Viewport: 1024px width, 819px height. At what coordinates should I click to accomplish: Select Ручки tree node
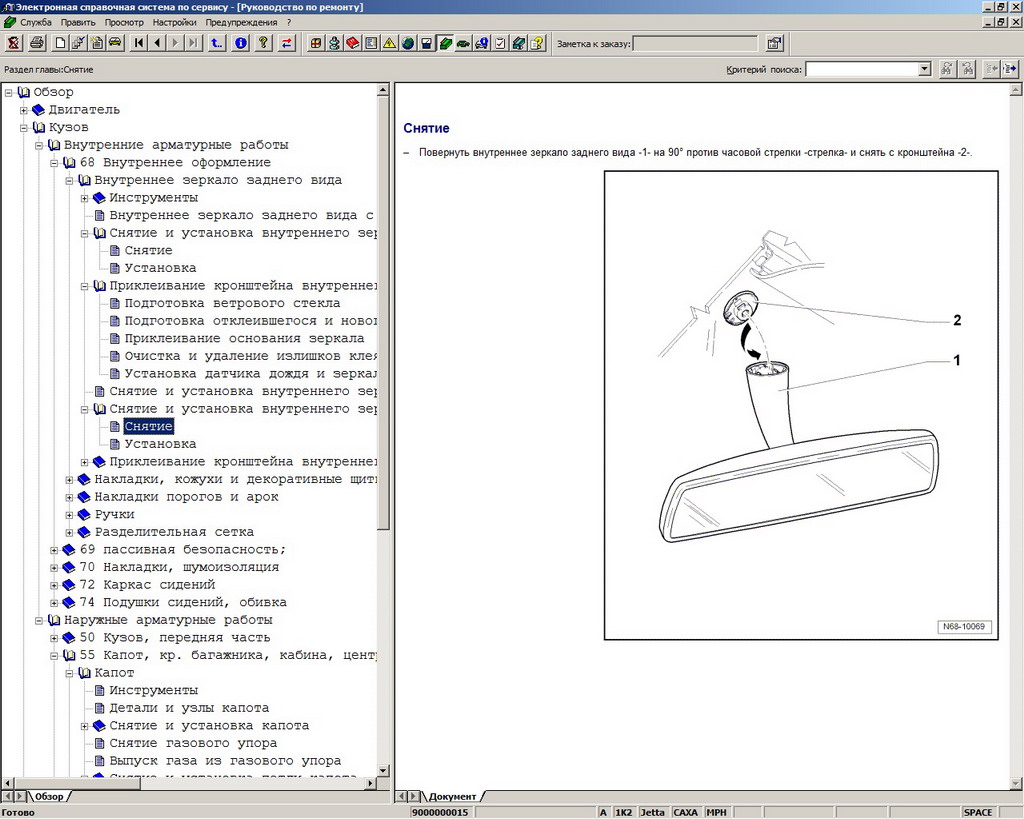[x=114, y=515]
